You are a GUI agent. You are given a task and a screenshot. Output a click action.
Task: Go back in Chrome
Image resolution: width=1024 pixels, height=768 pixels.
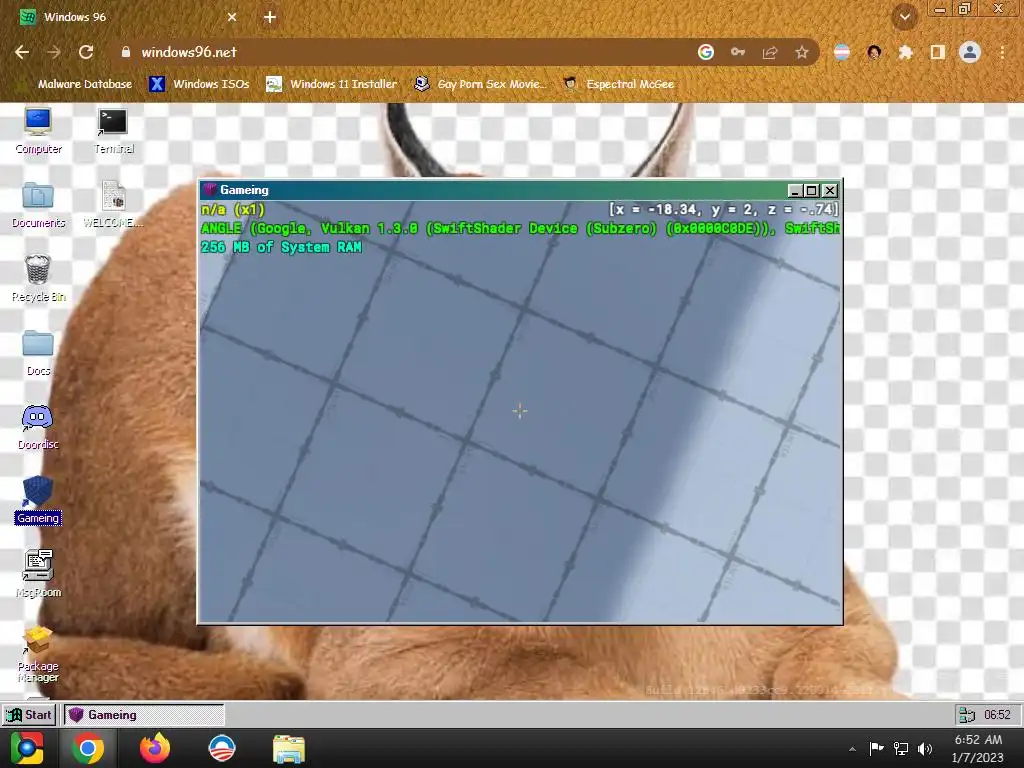pos(22,52)
